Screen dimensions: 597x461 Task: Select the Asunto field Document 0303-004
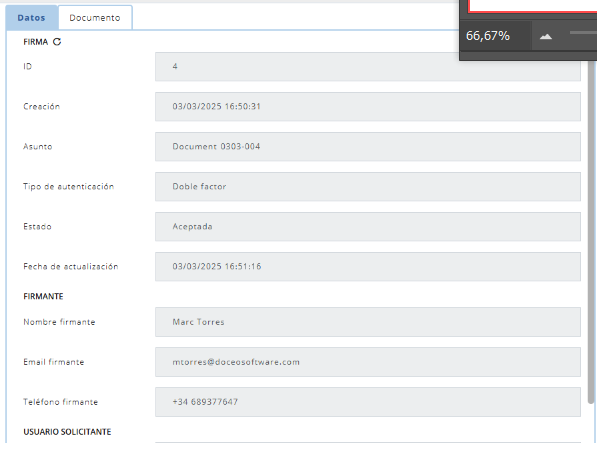pos(367,147)
